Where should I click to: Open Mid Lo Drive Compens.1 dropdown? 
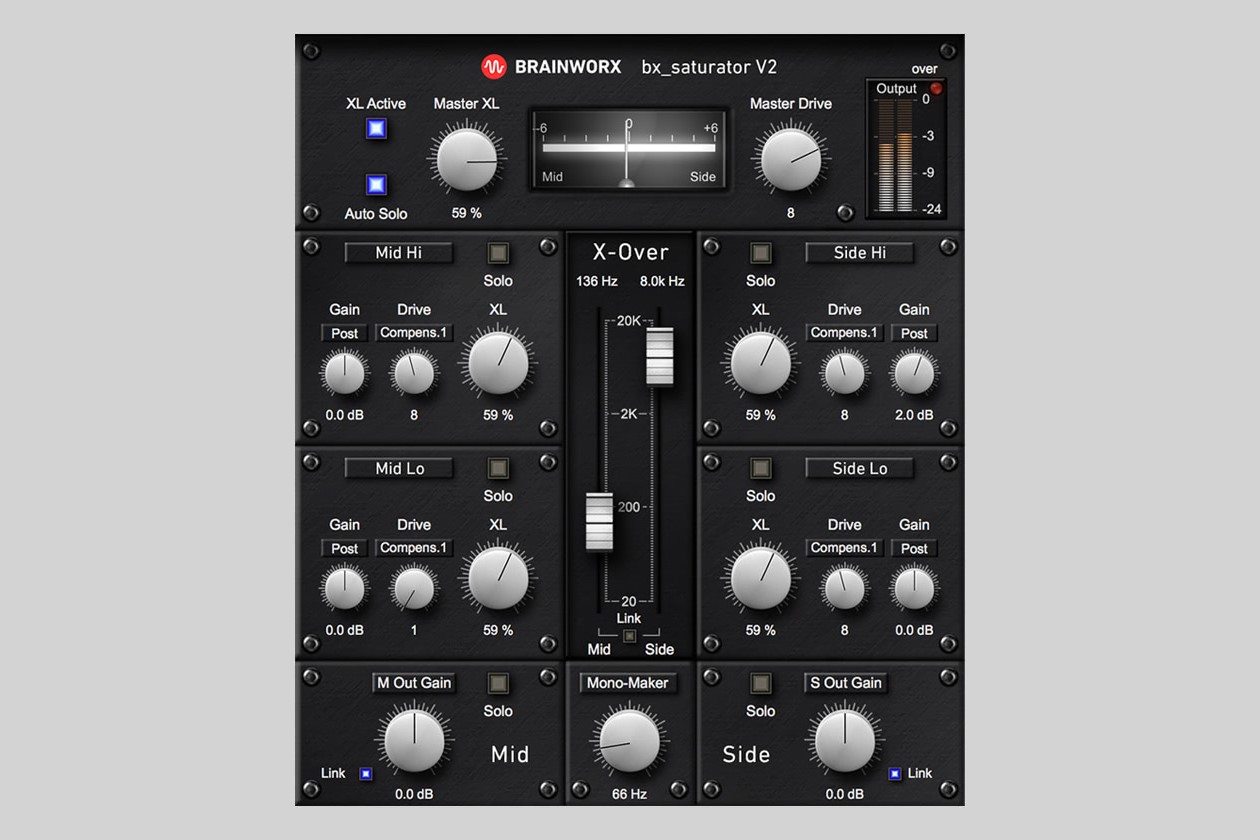click(414, 548)
